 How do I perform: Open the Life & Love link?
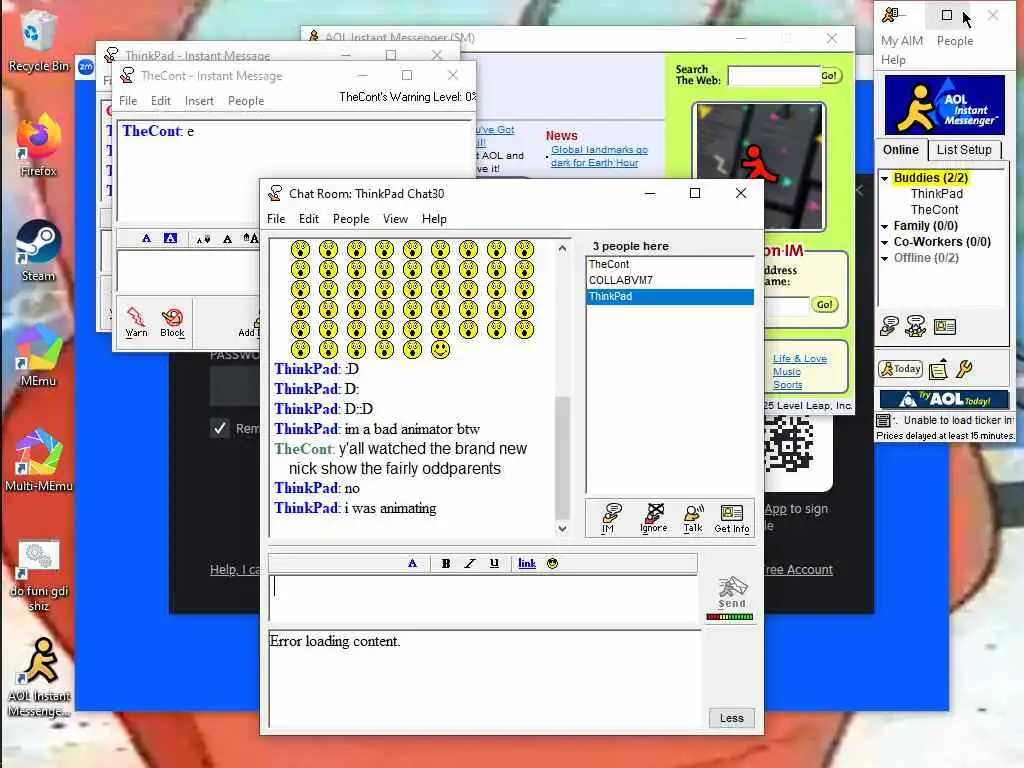[800, 359]
